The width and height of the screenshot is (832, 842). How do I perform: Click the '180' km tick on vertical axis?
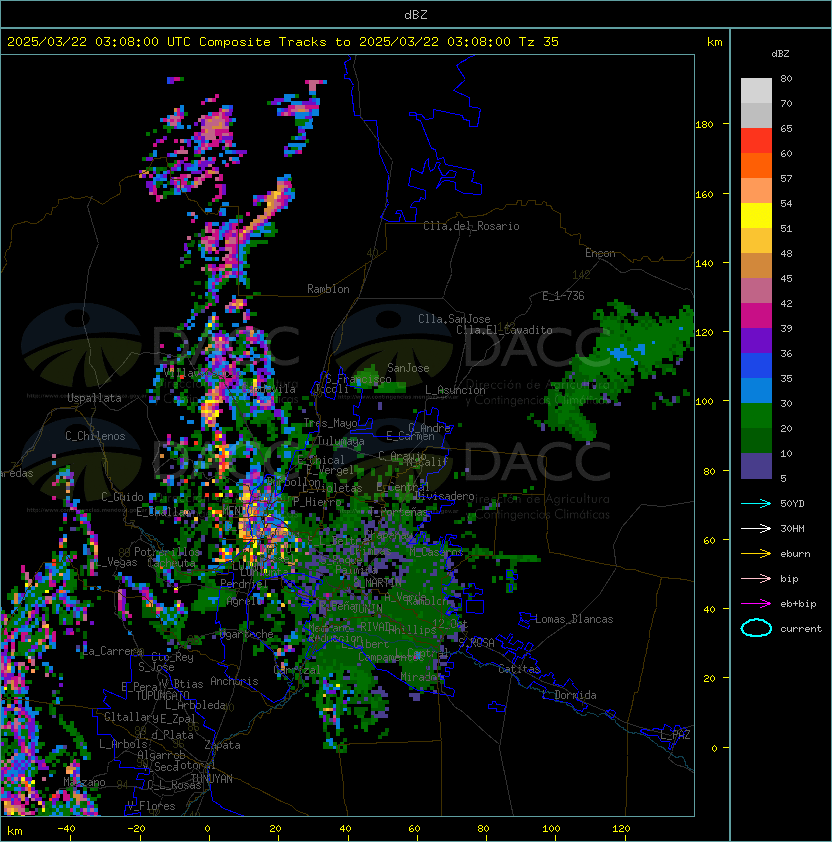tap(704, 125)
